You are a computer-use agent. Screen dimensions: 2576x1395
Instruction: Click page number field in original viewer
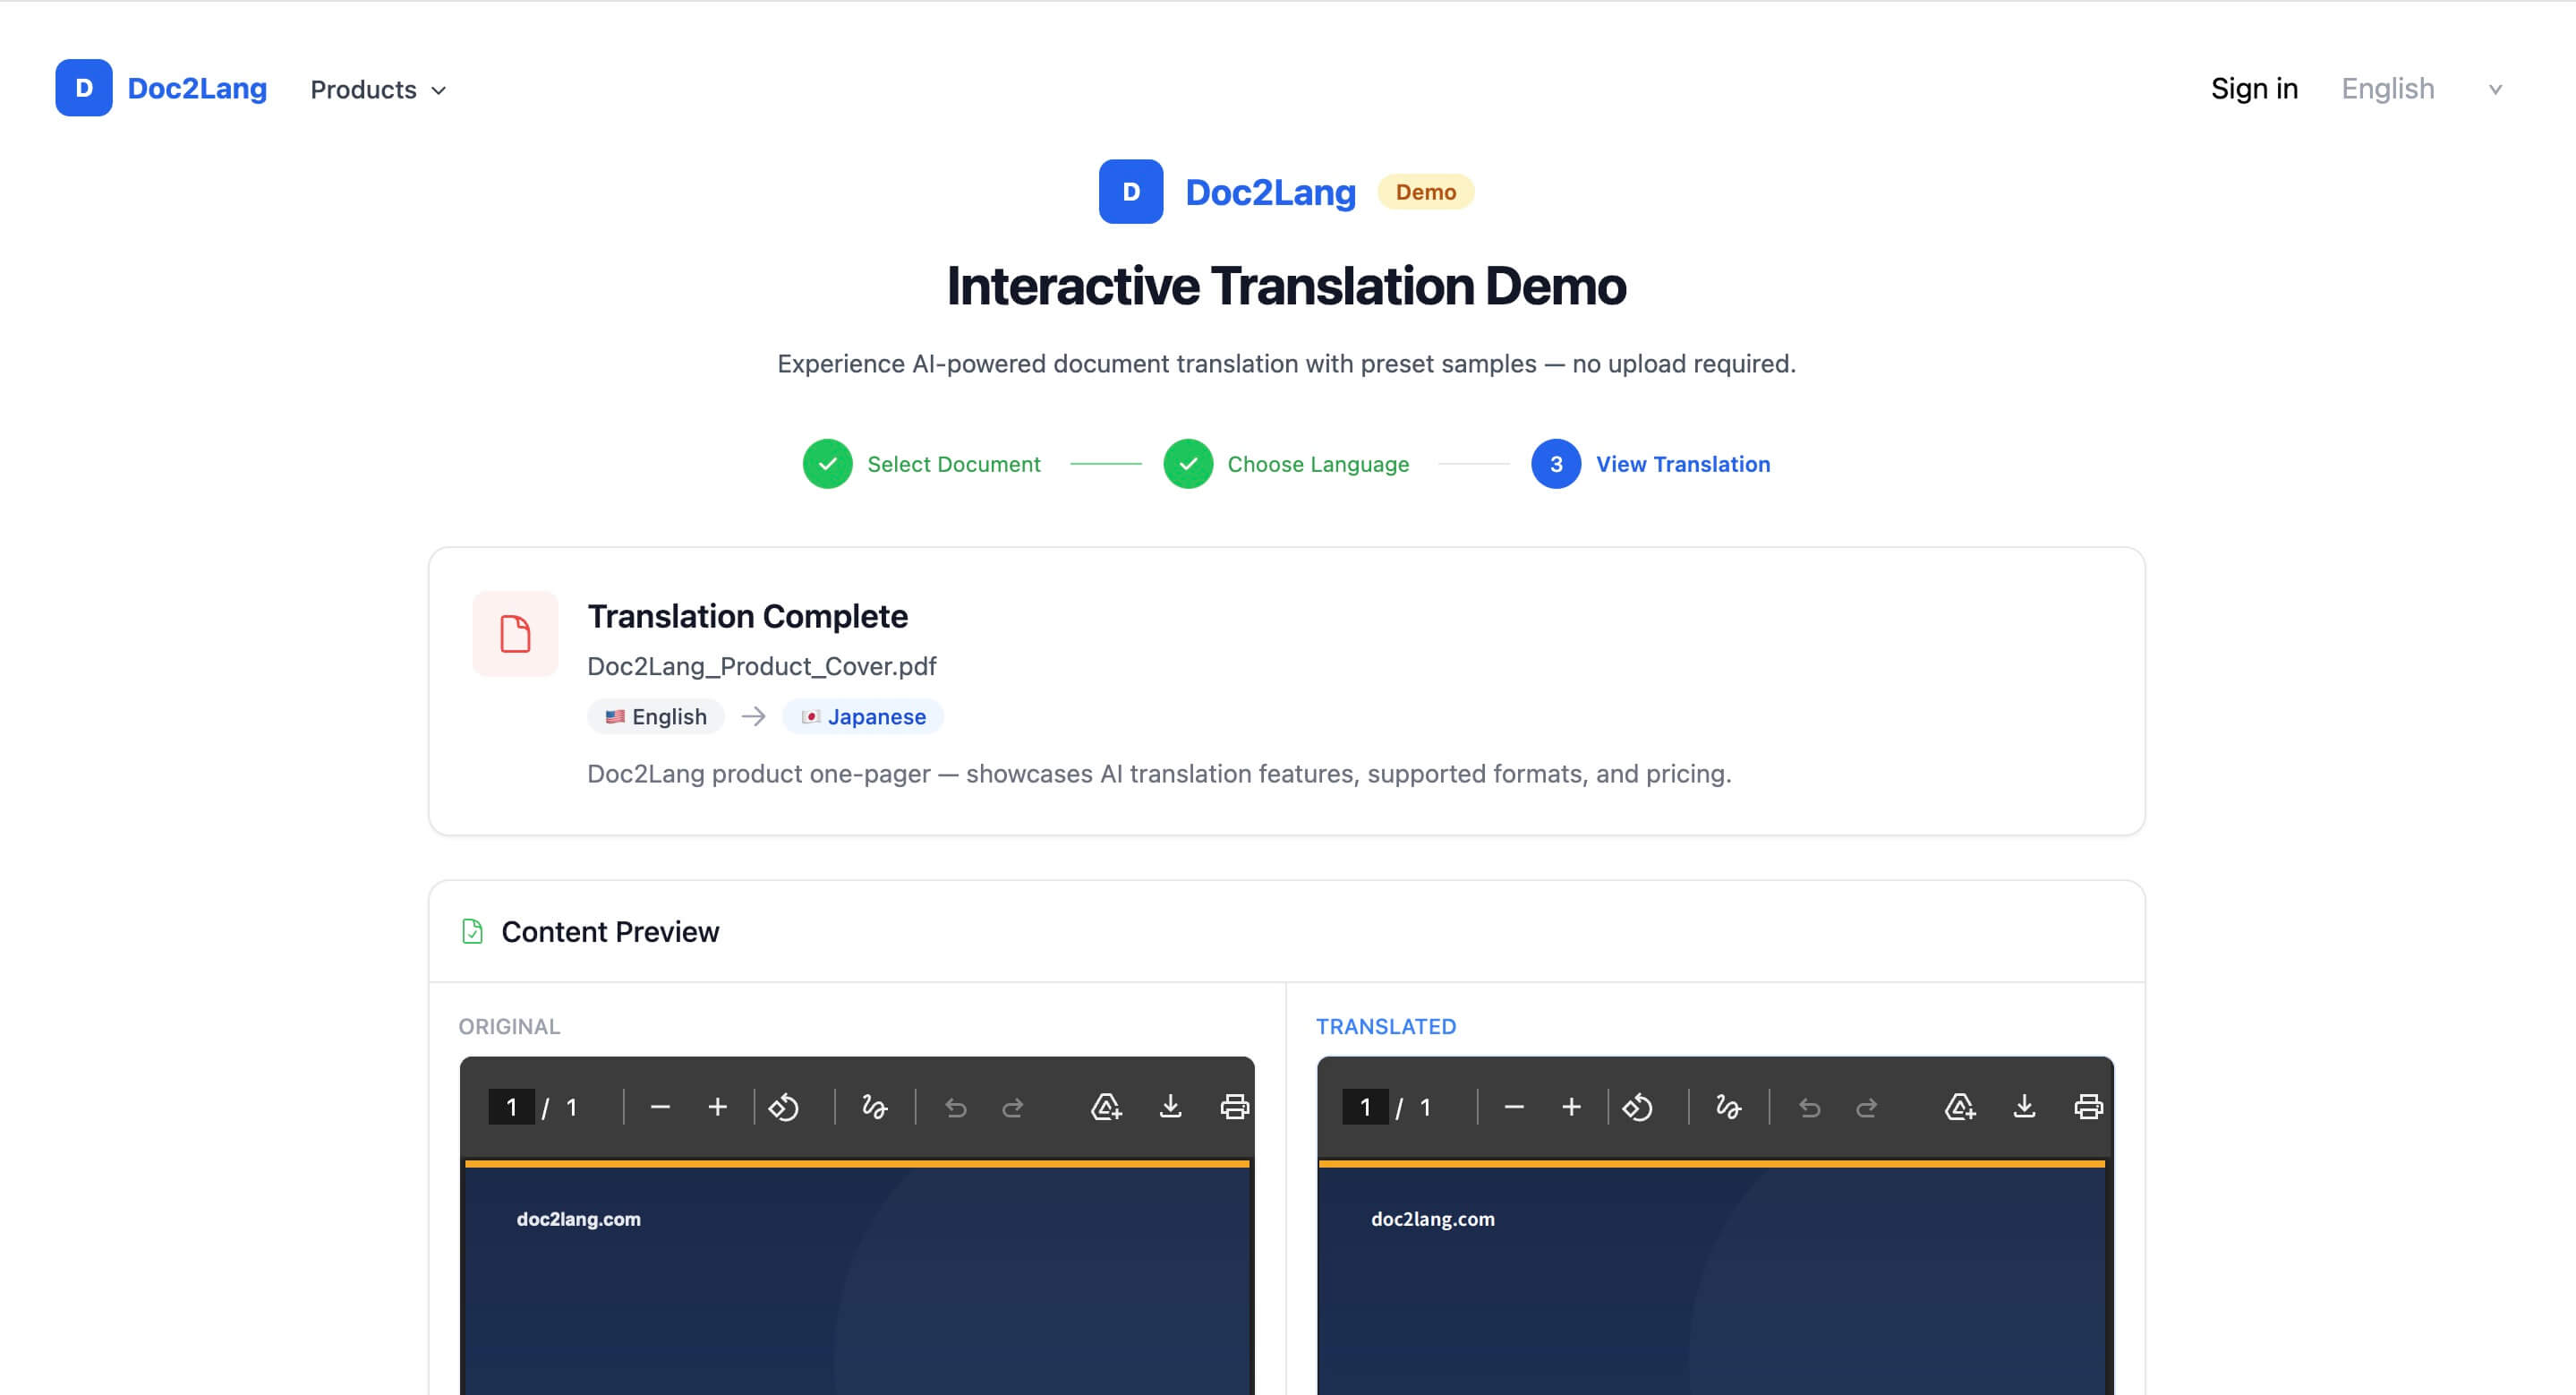pyautogui.click(x=511, y=1107)
